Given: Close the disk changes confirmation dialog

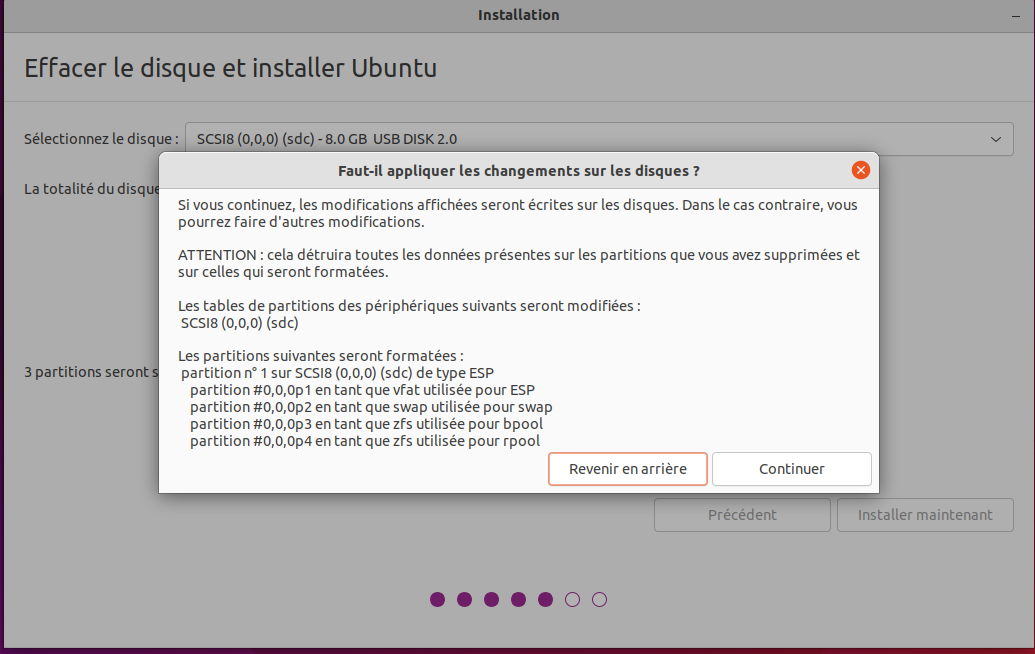Looking at the screenshot, I should click(x=860, y=170).
